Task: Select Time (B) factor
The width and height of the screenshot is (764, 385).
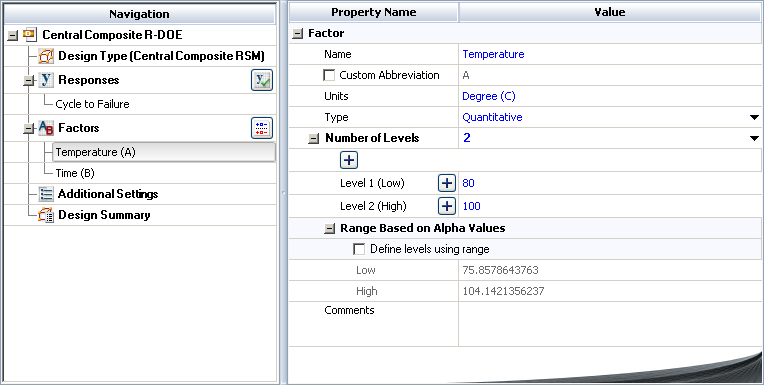Action: coord(75,173)
